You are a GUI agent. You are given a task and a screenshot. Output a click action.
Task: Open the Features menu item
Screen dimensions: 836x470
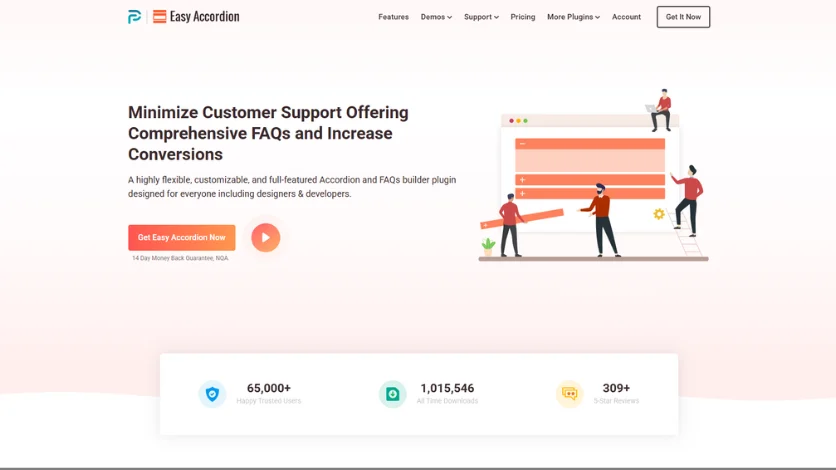393,17
